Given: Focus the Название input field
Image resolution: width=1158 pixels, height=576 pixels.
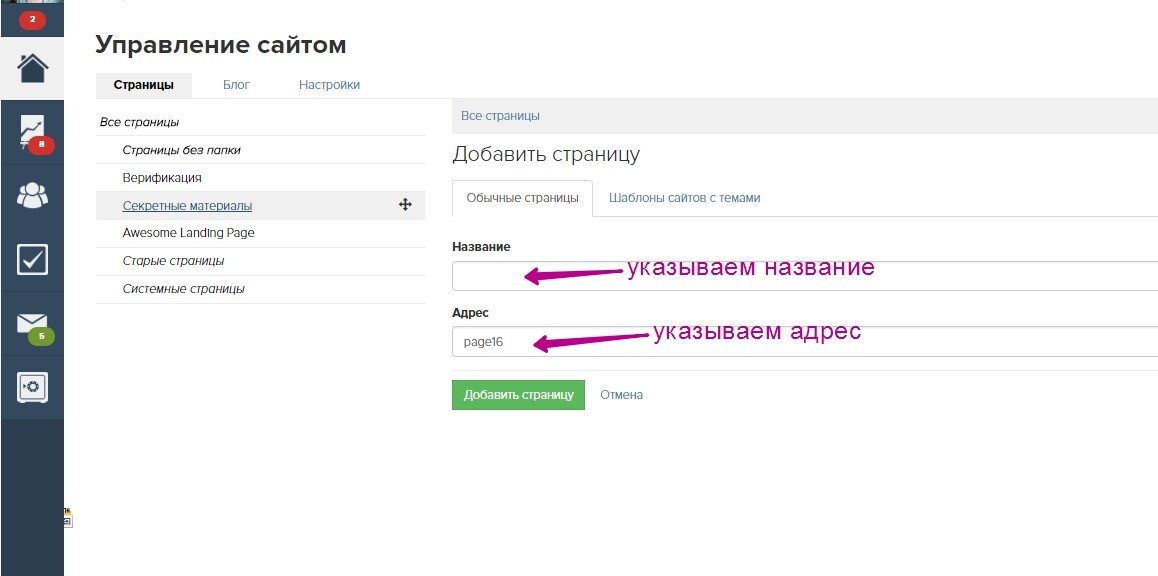Looking at the screenshot, I should 804,275.
